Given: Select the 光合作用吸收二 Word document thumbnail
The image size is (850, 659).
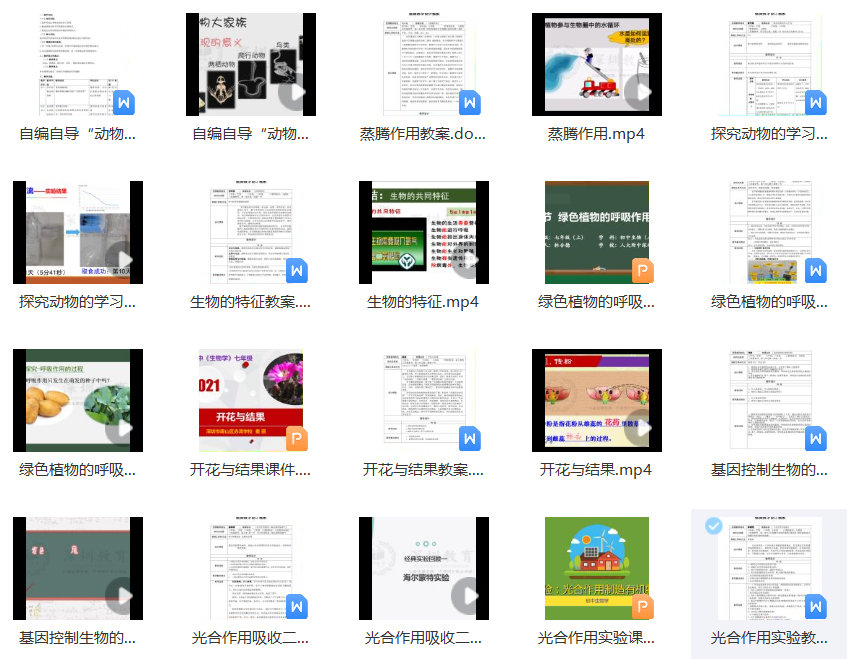Looking at the screenshot, I should point(251,568).
